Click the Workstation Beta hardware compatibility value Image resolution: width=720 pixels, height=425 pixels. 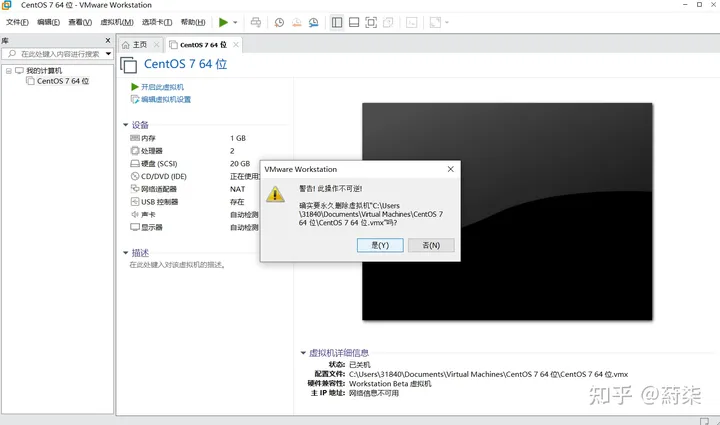(390, 384)
